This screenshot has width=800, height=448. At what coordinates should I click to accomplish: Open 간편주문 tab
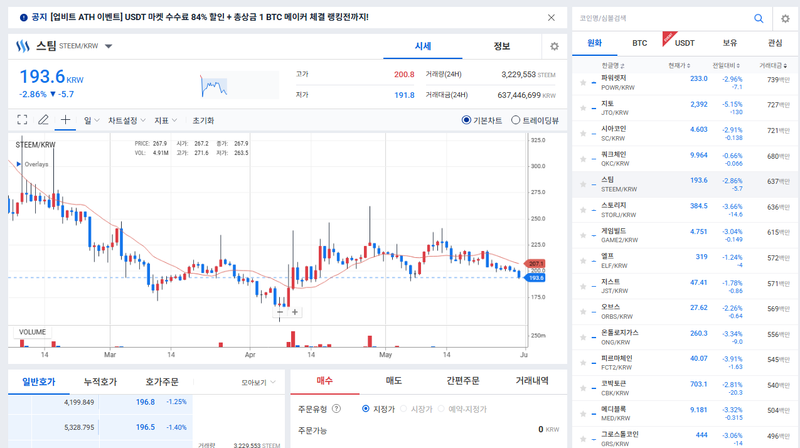(463, 381)
